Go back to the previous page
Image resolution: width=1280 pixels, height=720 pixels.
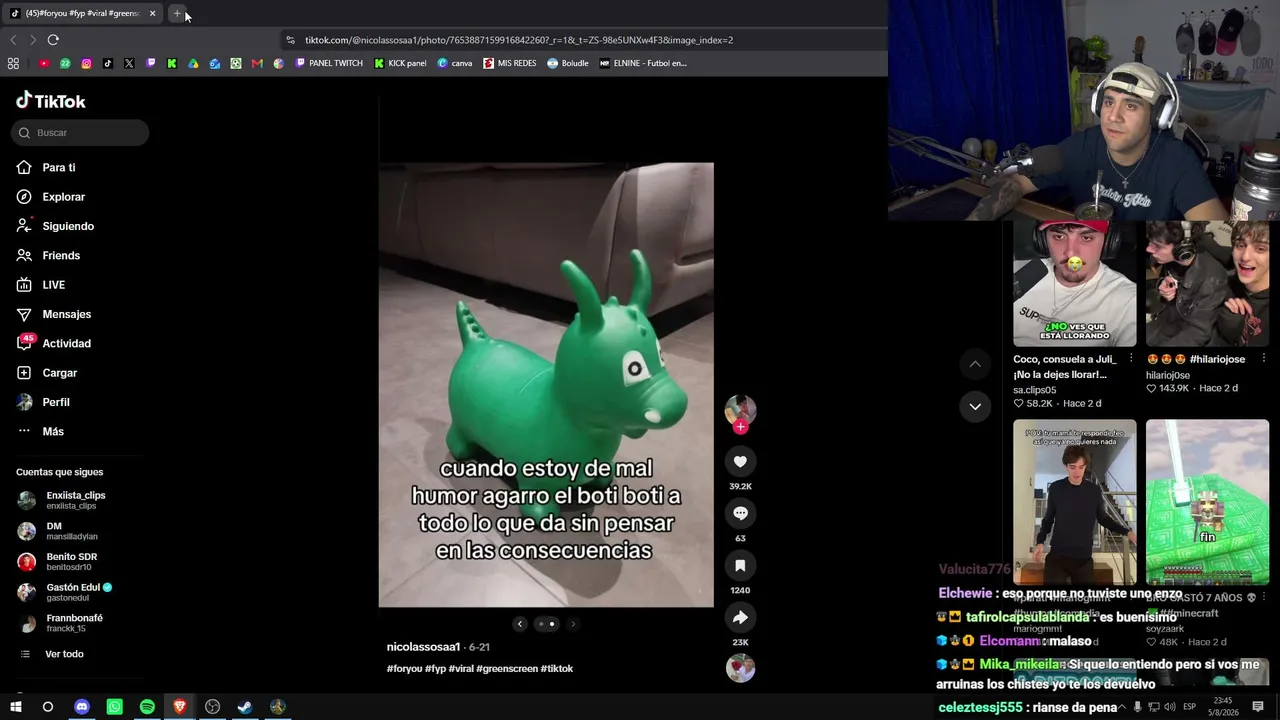point(13,40)
